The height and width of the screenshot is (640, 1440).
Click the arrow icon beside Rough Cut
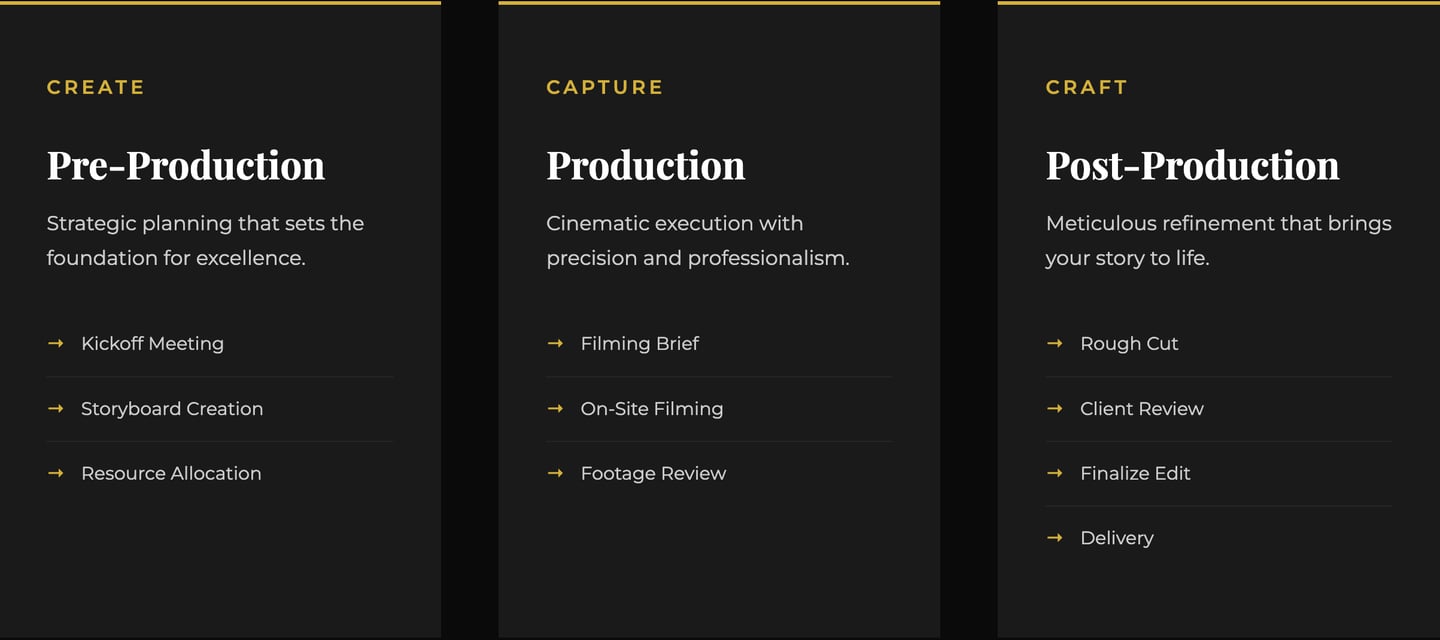pos(1054,343)
